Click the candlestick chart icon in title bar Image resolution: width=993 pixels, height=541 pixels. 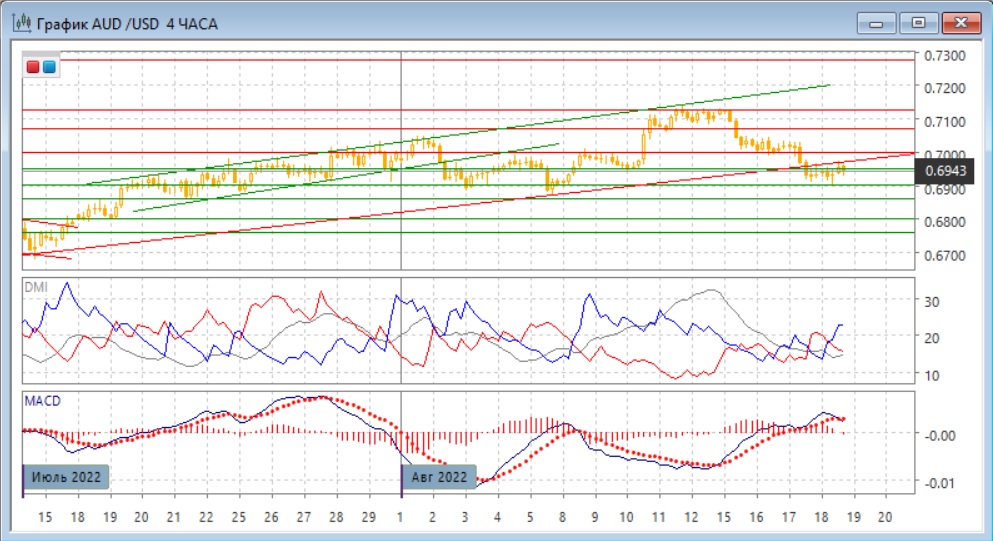click(x=20, y=23)
